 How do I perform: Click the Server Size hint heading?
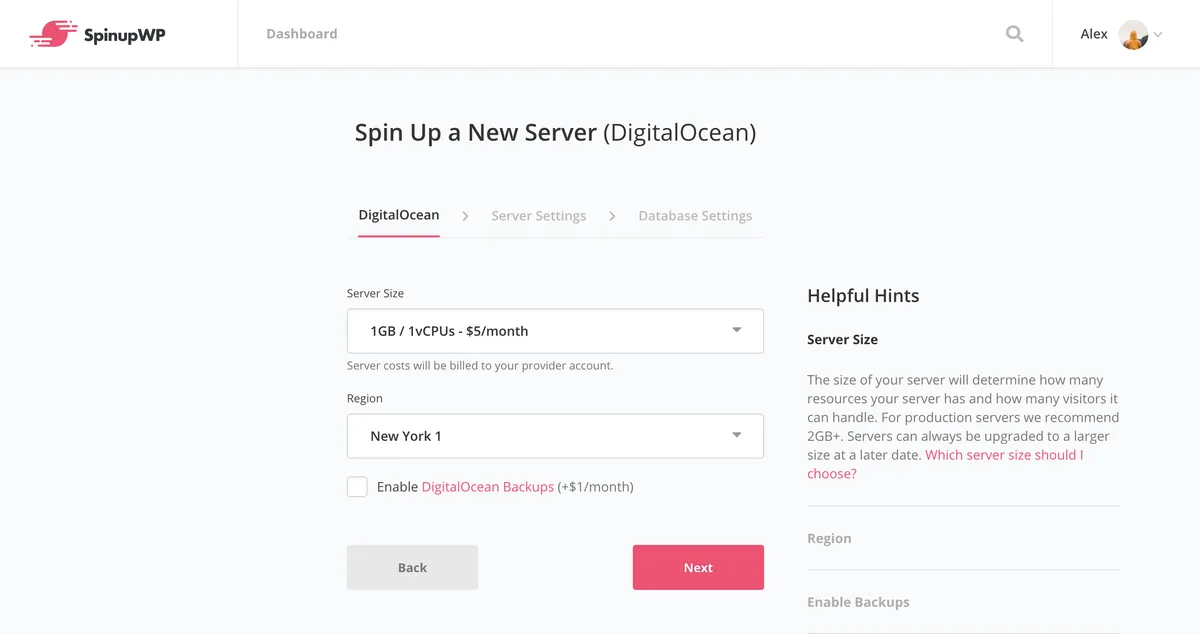pyautogui.click(x=842, y=340)
